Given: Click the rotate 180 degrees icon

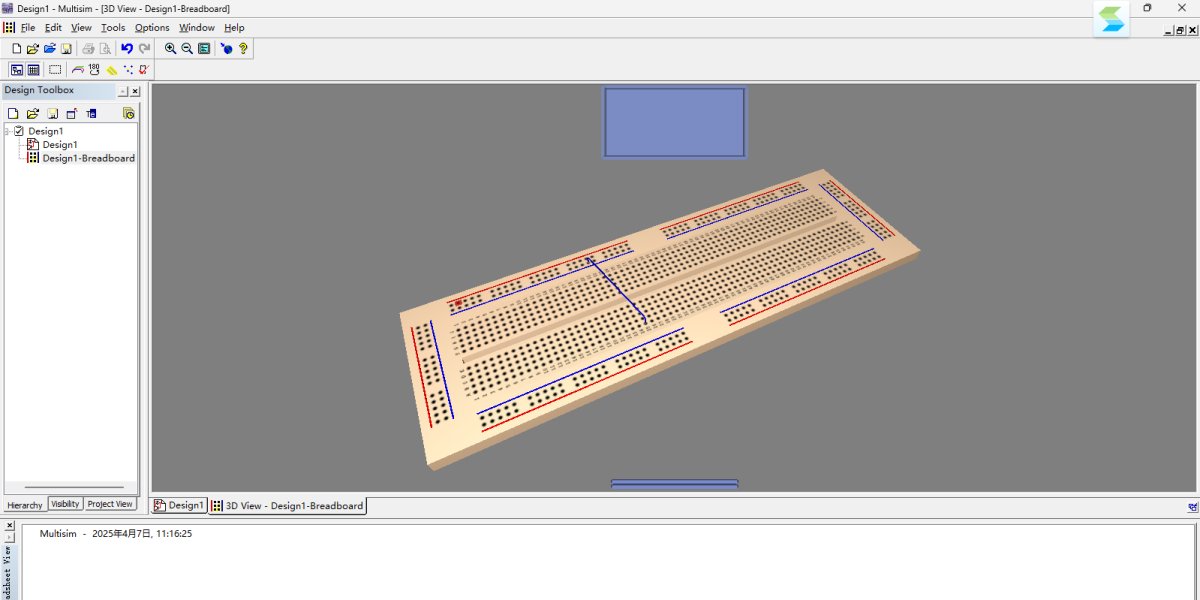Looking at the screenshot, I should coord(94,69).
